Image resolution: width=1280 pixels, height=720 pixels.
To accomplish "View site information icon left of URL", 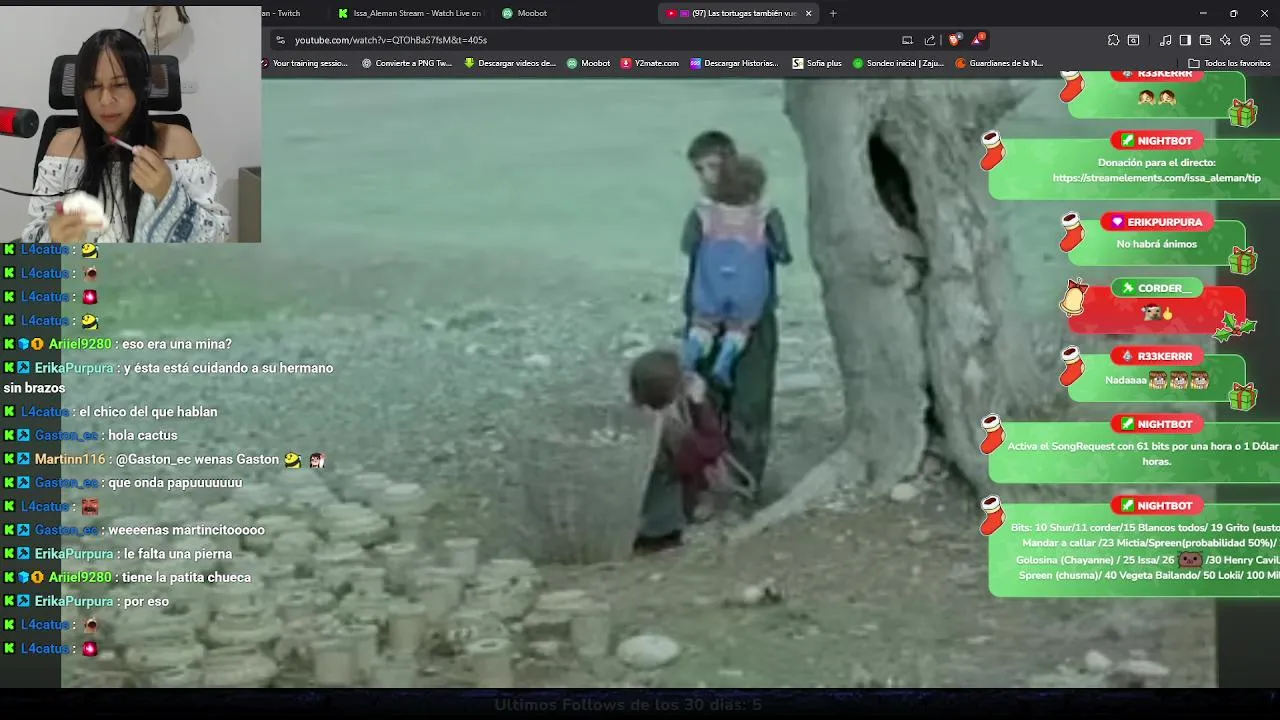I will 281,40.
